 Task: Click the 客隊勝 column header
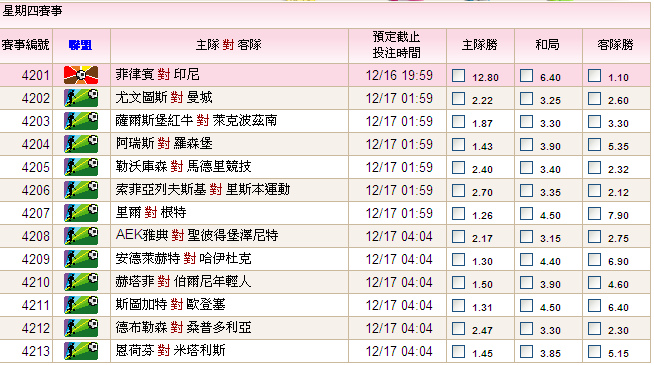[616, 45]
